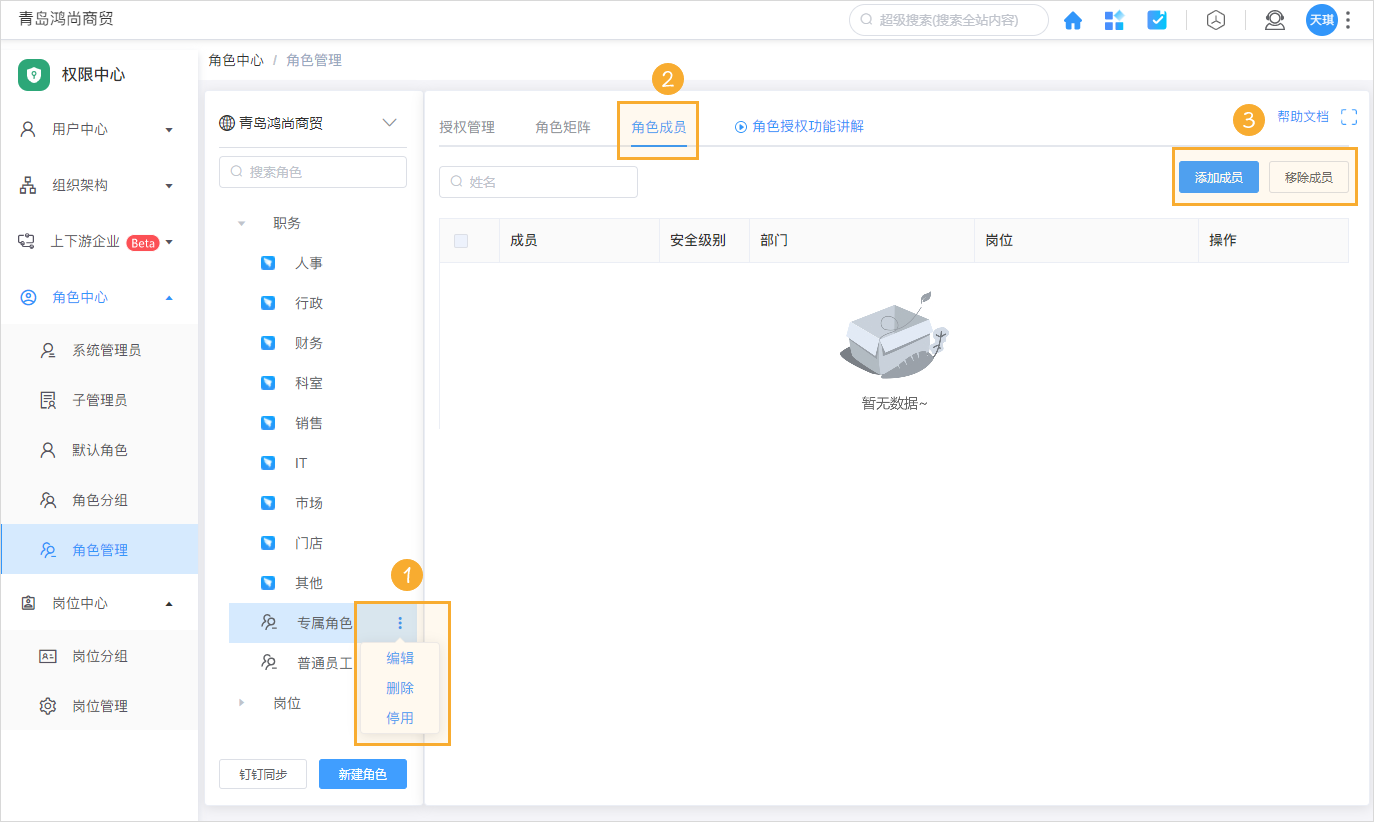The height and width of the screenshot is (822, 1374).
Task: Open the 岗位管理 gear icon in the sidebar
Action: point(46,705)
